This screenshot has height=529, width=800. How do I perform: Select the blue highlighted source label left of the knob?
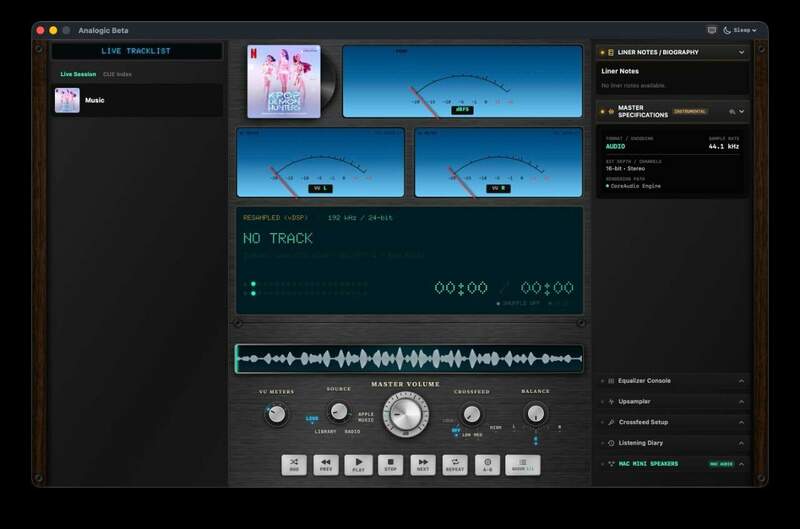[x=312, y=418]
